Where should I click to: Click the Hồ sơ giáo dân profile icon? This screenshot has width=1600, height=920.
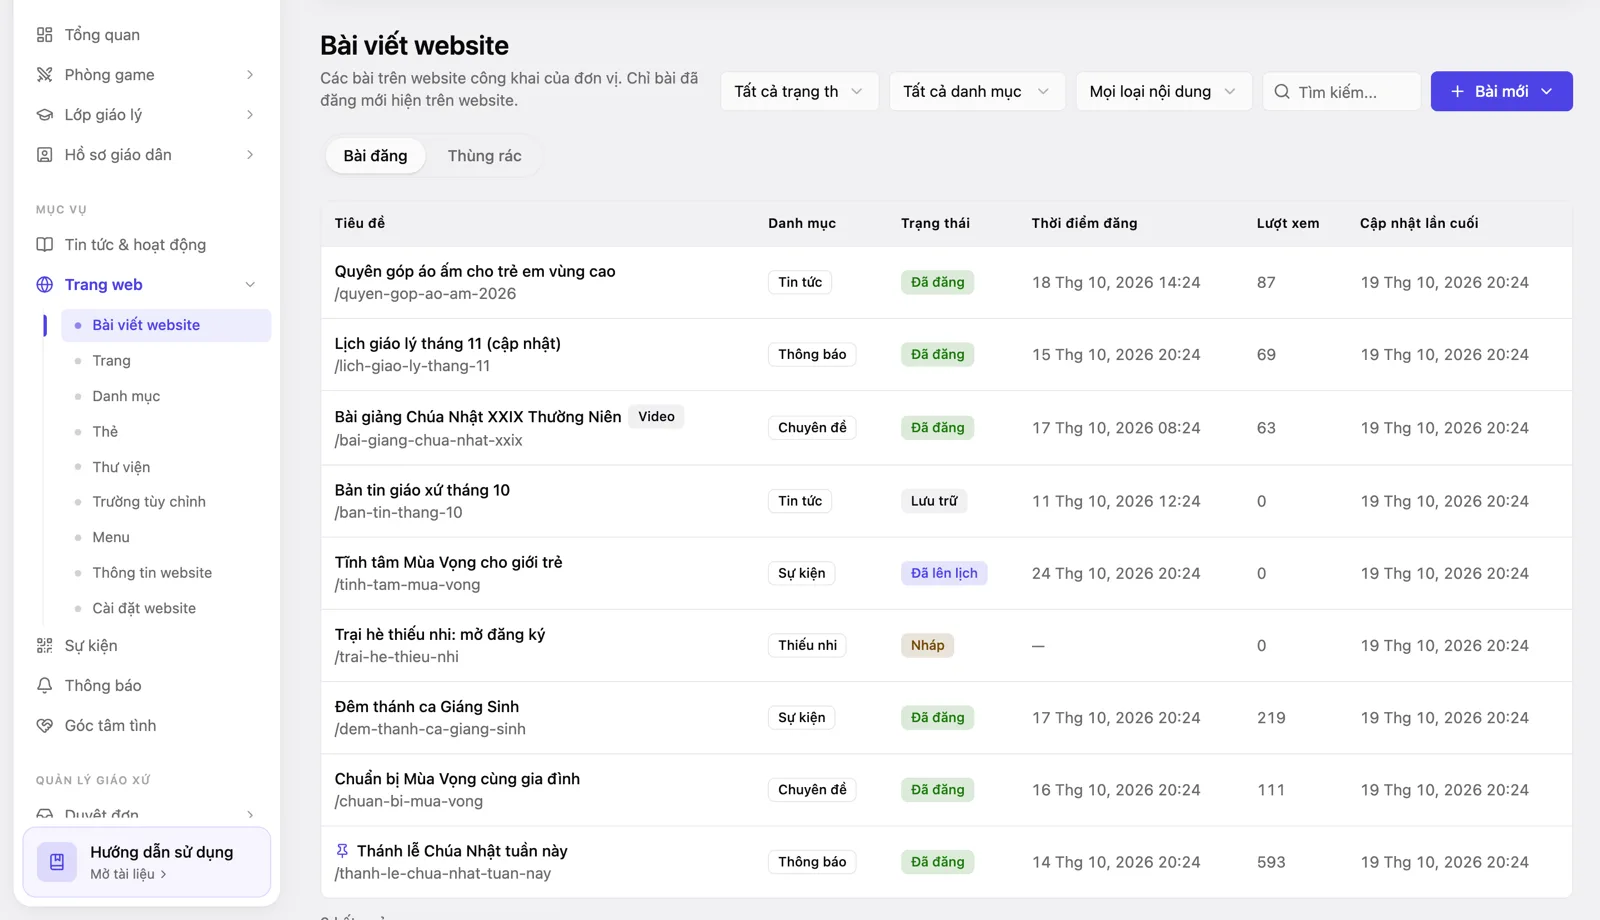tap(44, 155)
